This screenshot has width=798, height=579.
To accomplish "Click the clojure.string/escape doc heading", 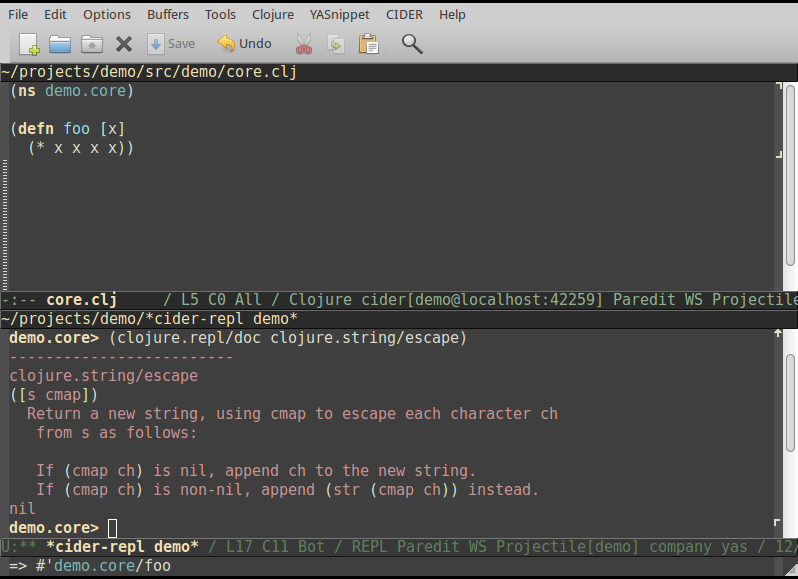I will pyautogui.click(x=104, y=376).
